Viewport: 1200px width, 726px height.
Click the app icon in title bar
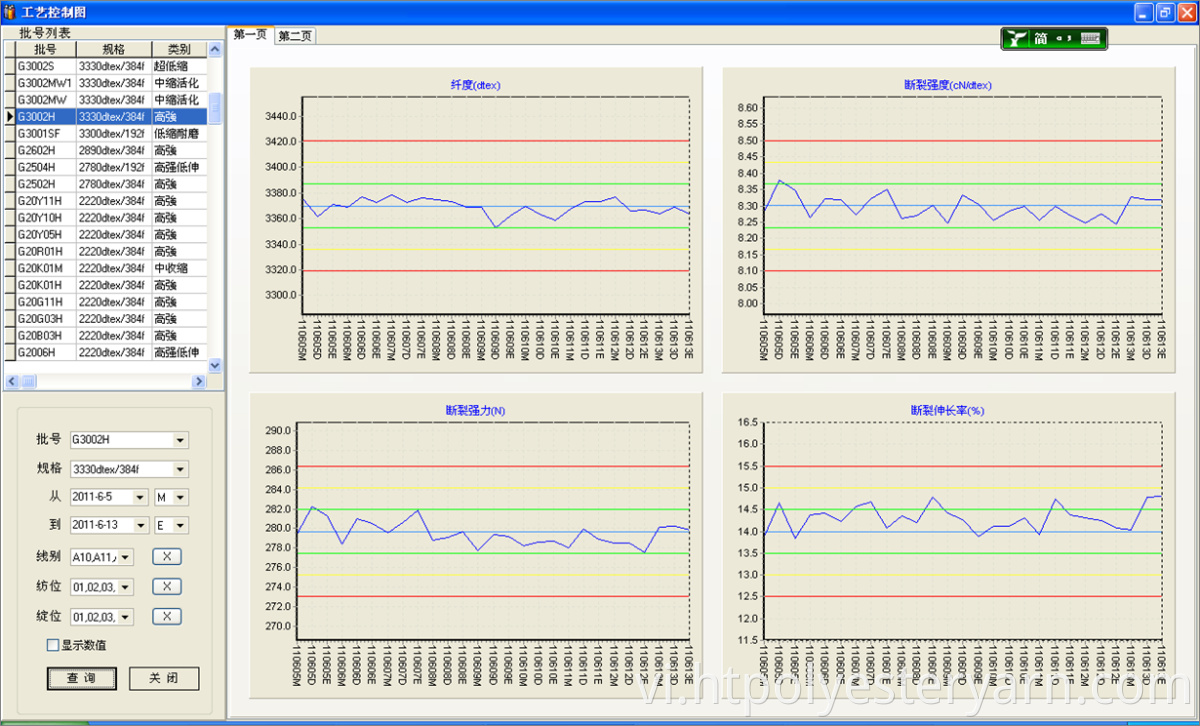pos(10,12)
